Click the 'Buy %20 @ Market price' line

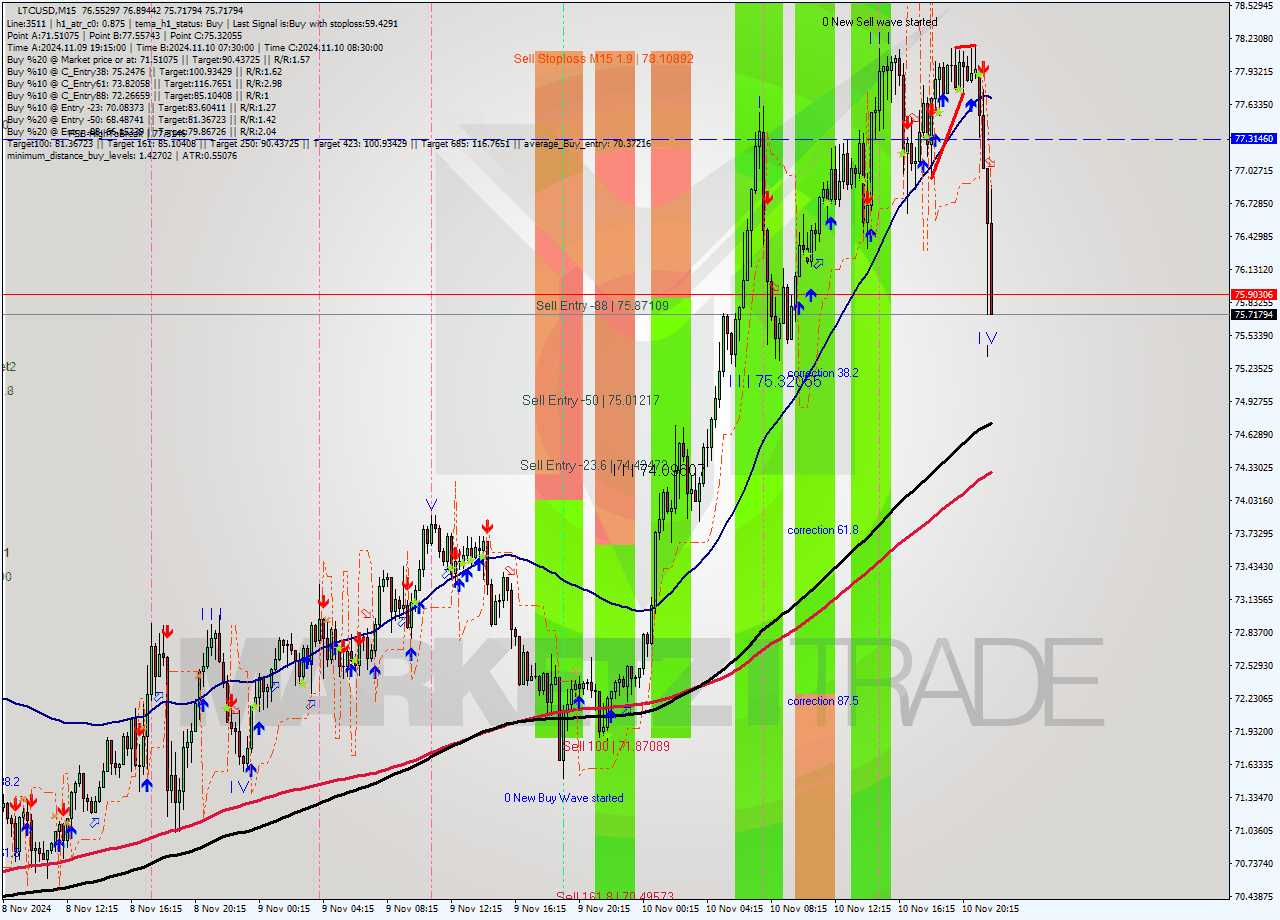tap(158, 59)
